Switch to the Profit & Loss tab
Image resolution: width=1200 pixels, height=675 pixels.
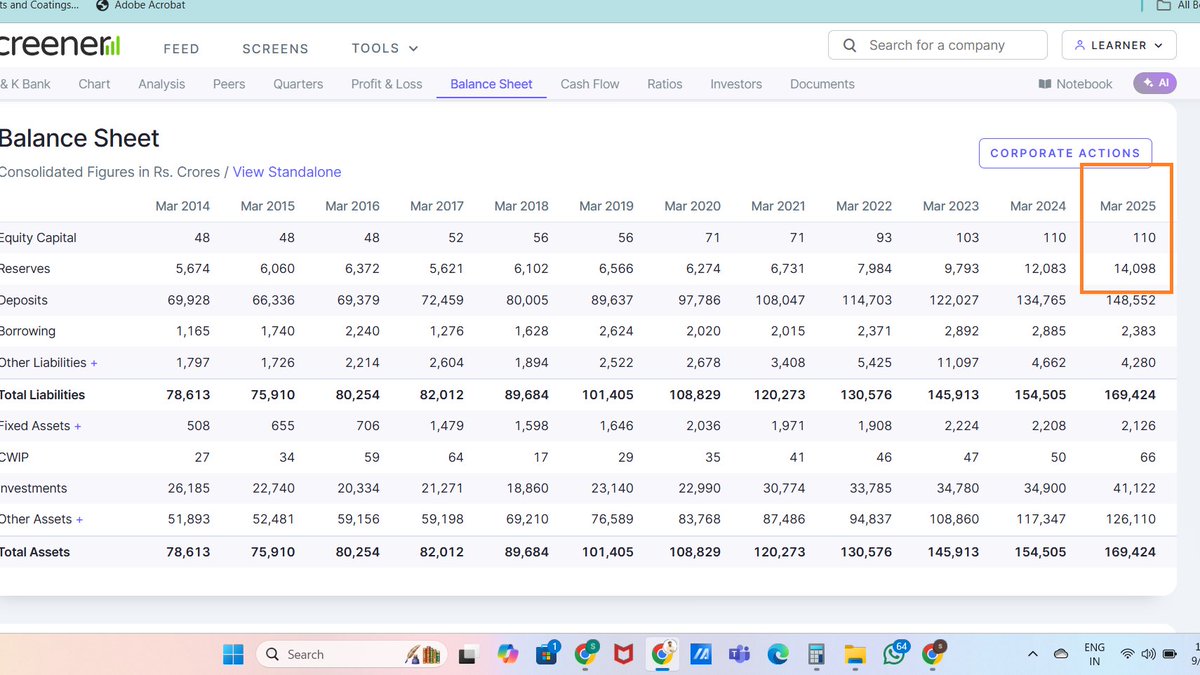387,84
